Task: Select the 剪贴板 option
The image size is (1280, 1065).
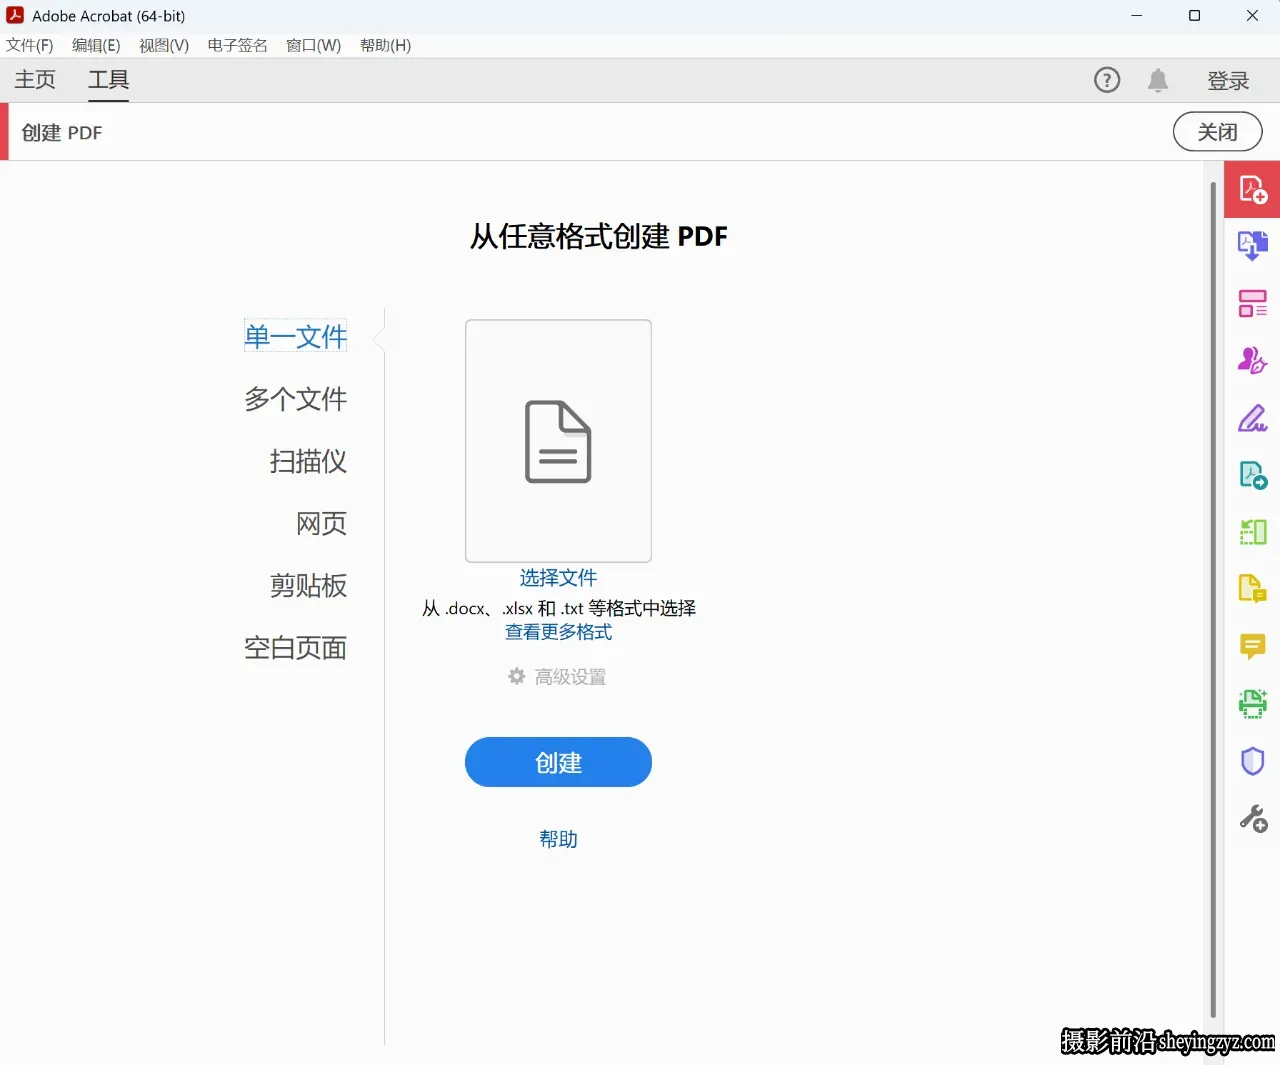Action: point(308,585)
